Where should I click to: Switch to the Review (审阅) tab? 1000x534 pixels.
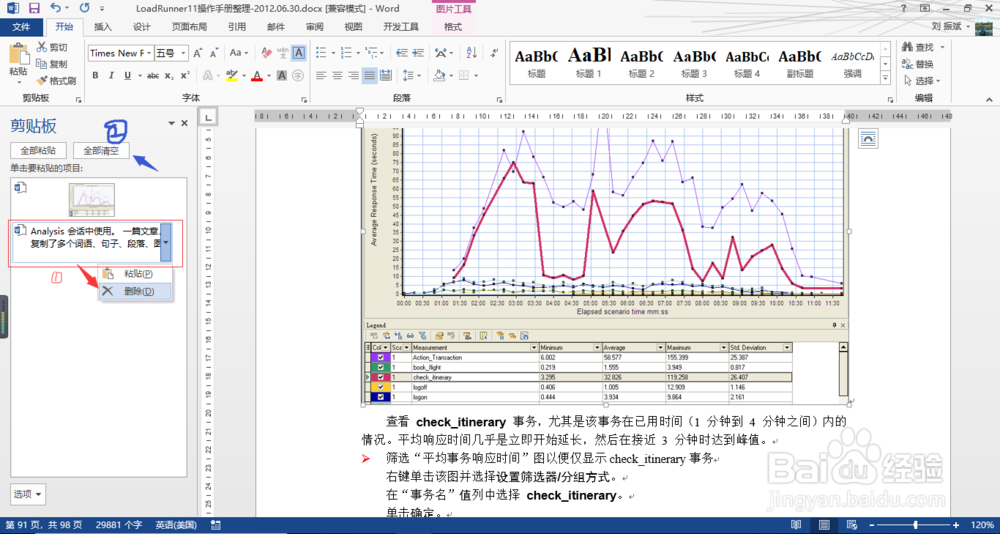[x=314, y=27]
